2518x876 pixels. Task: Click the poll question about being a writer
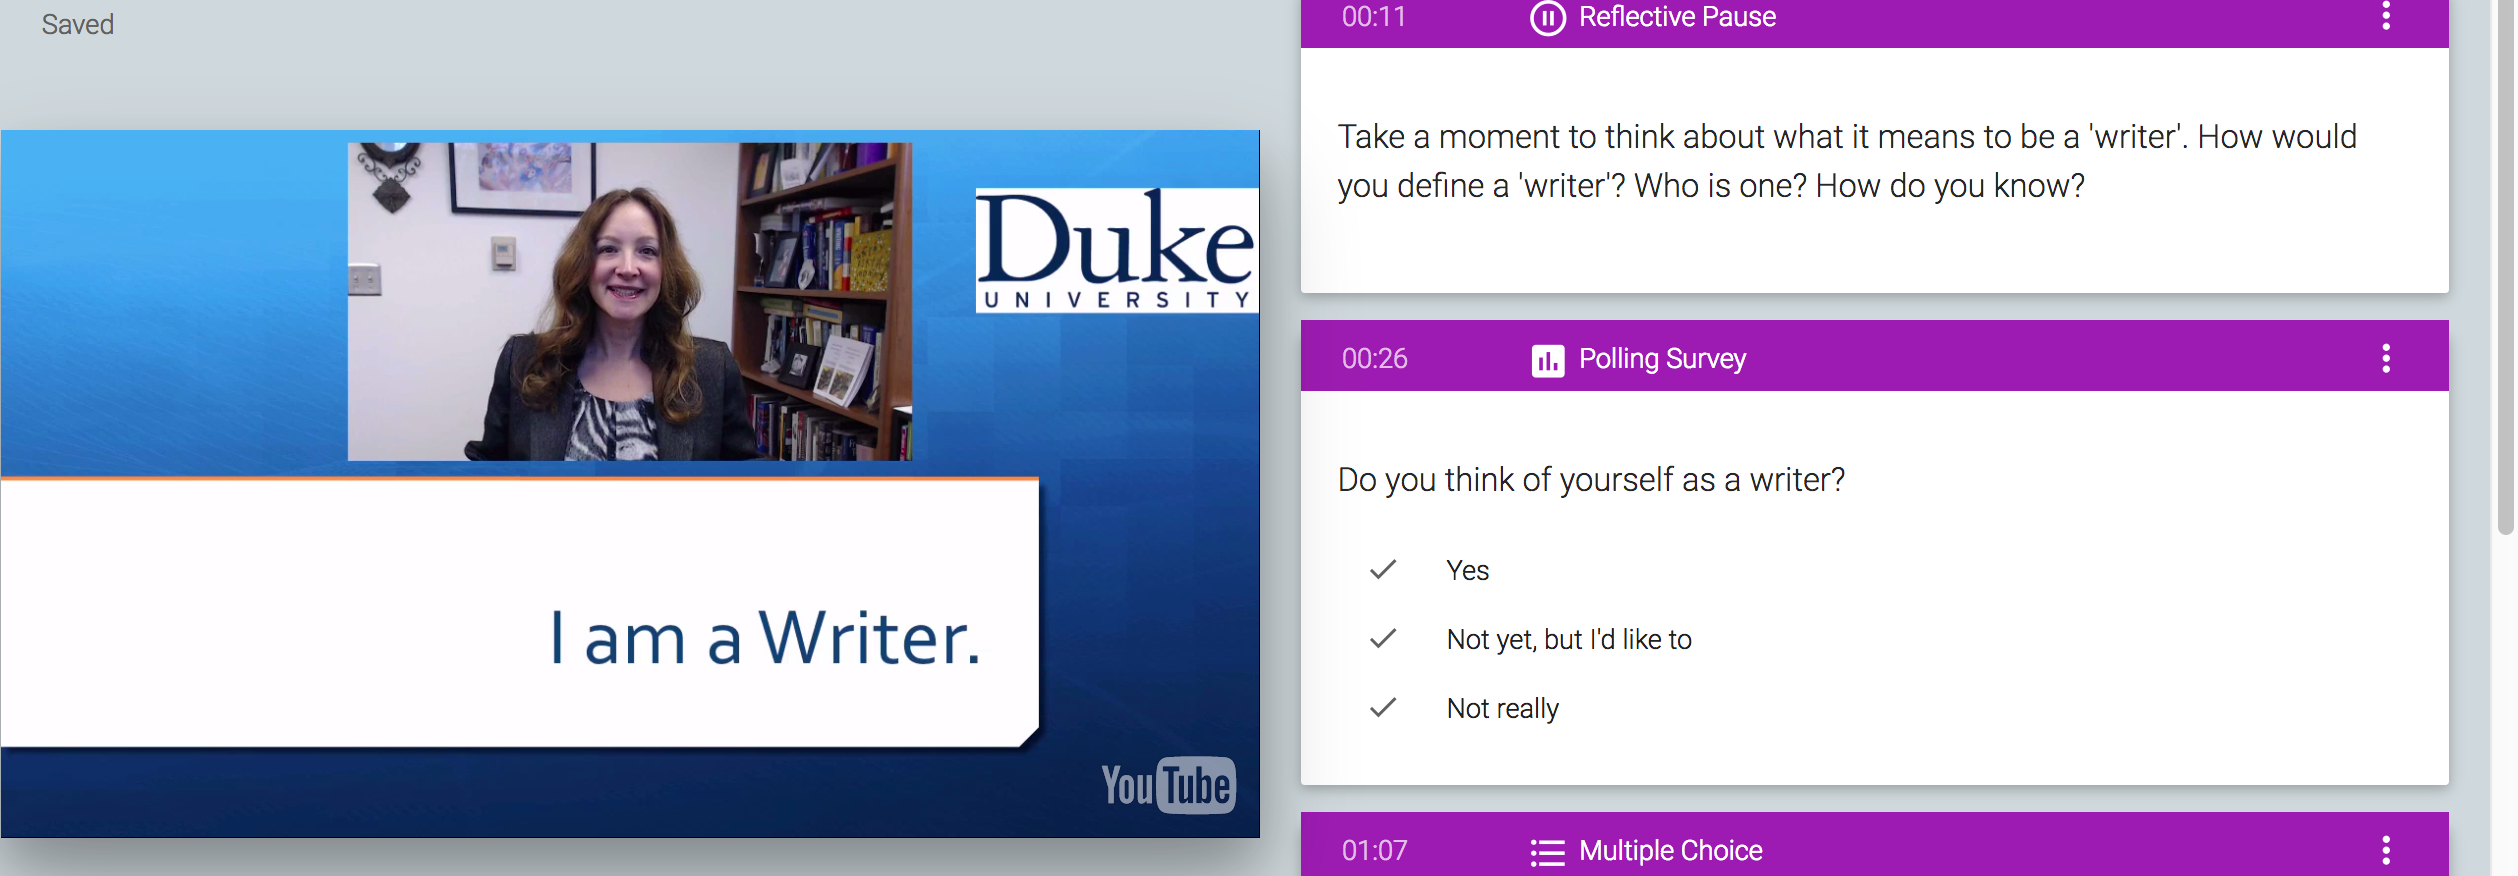(x=1591, y=480)
